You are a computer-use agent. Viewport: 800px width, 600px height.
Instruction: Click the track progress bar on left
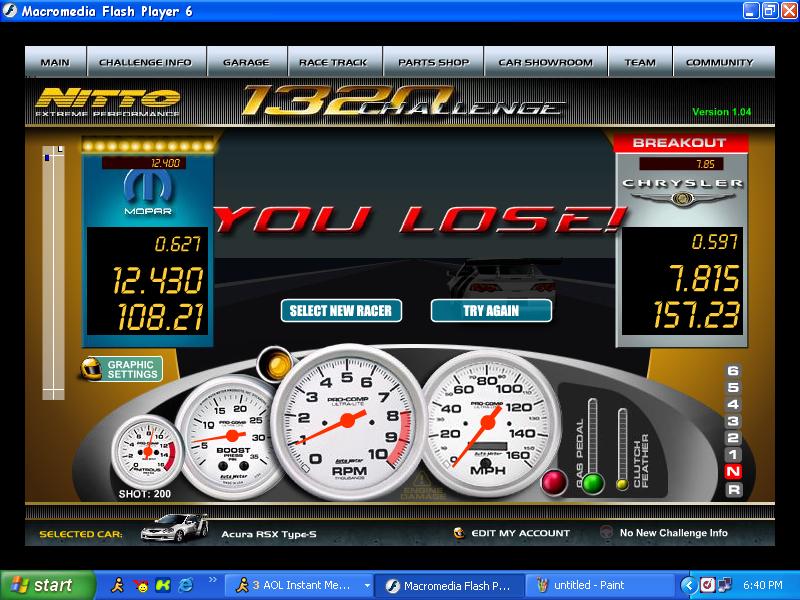pos(53,272)
